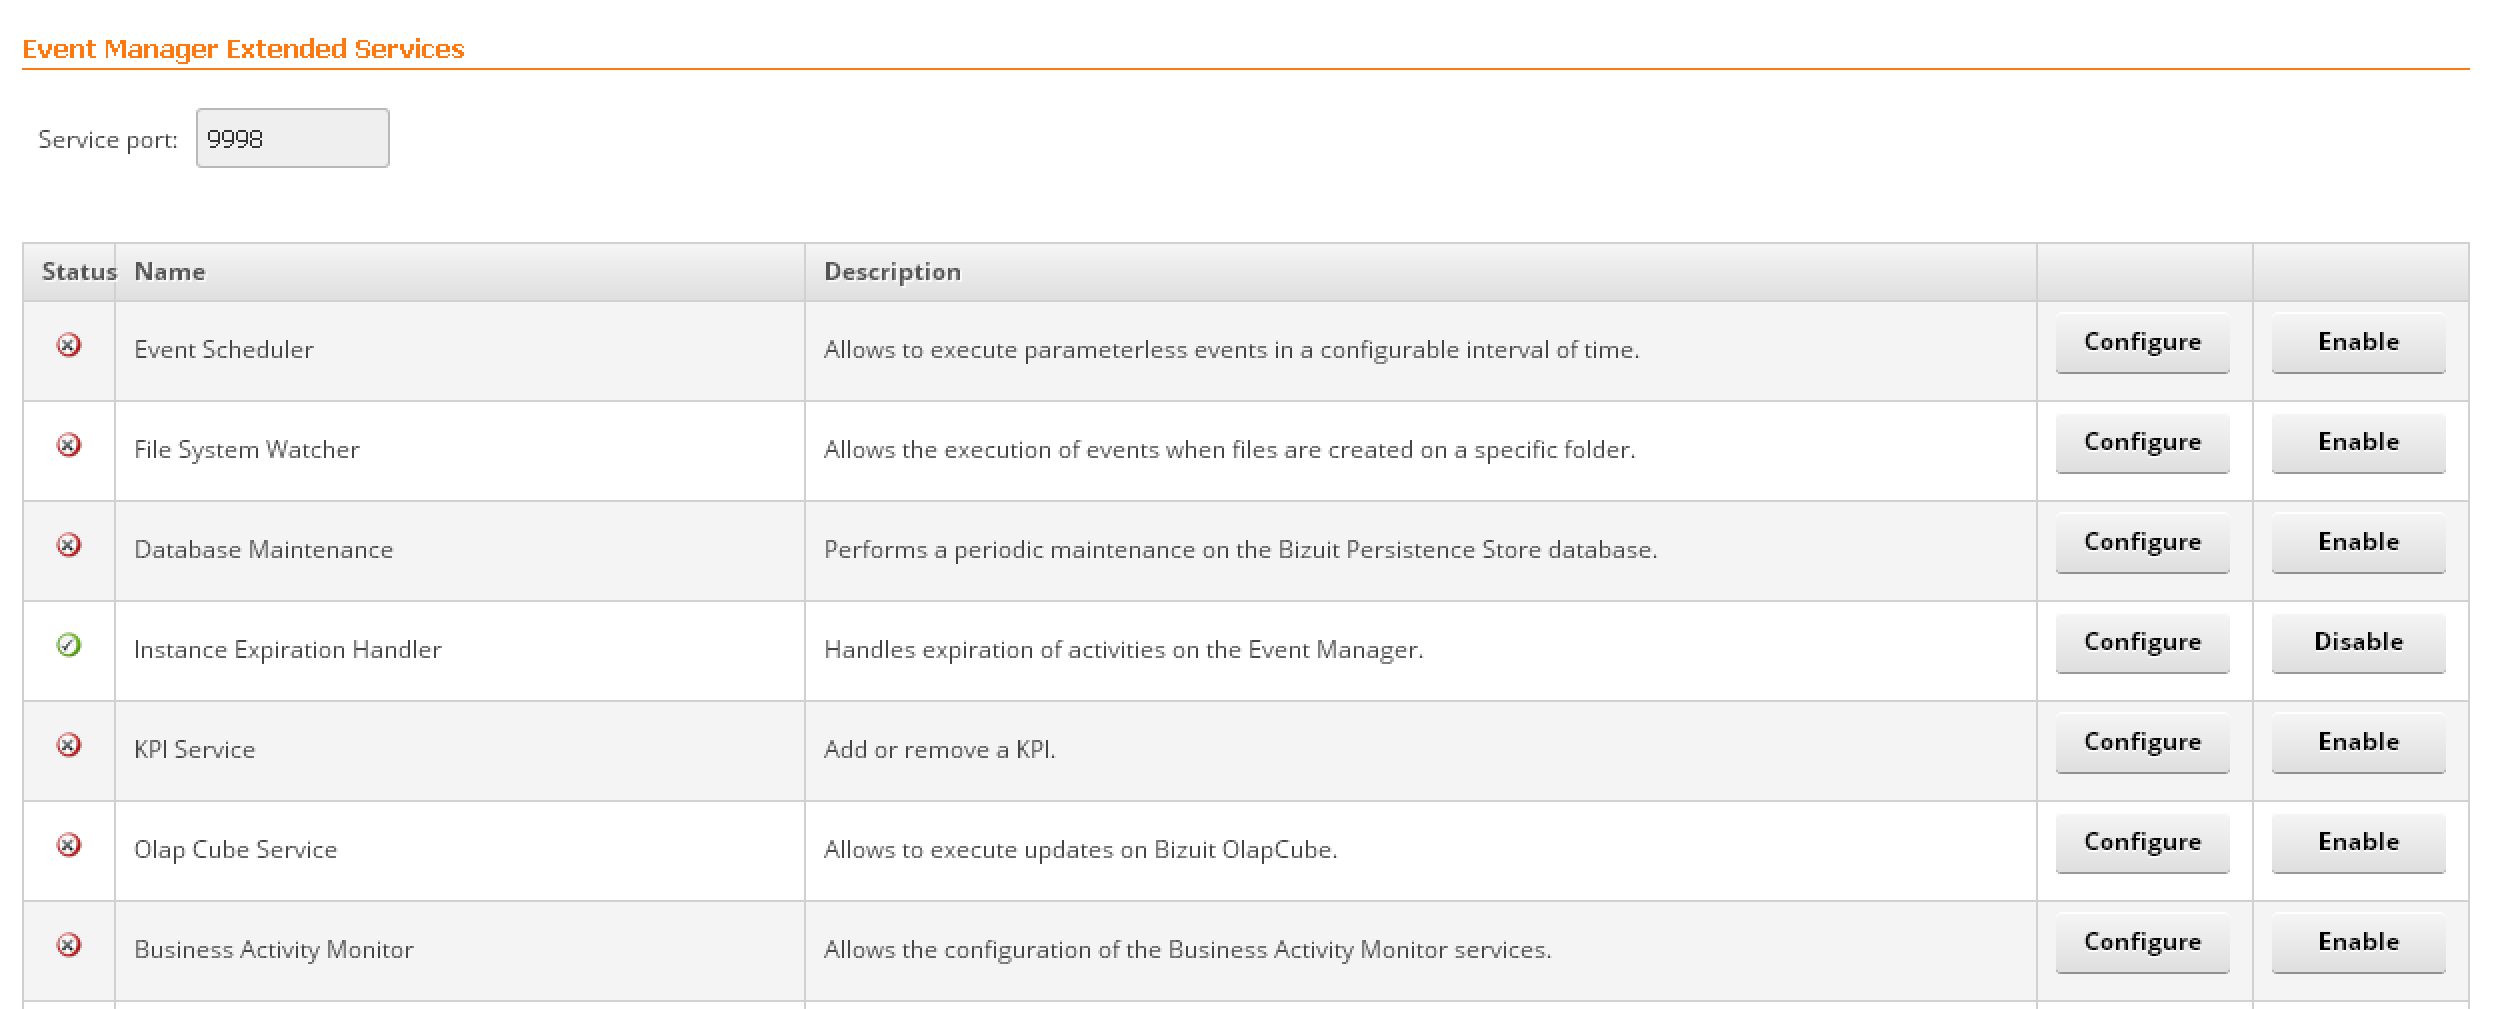
Task: Click the red status icon for Business Activity Monitor
Action: [68, 945]
